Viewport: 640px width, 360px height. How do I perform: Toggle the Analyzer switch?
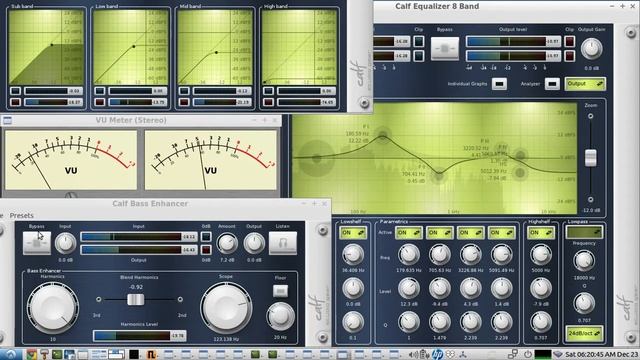(x=552, y=84)
